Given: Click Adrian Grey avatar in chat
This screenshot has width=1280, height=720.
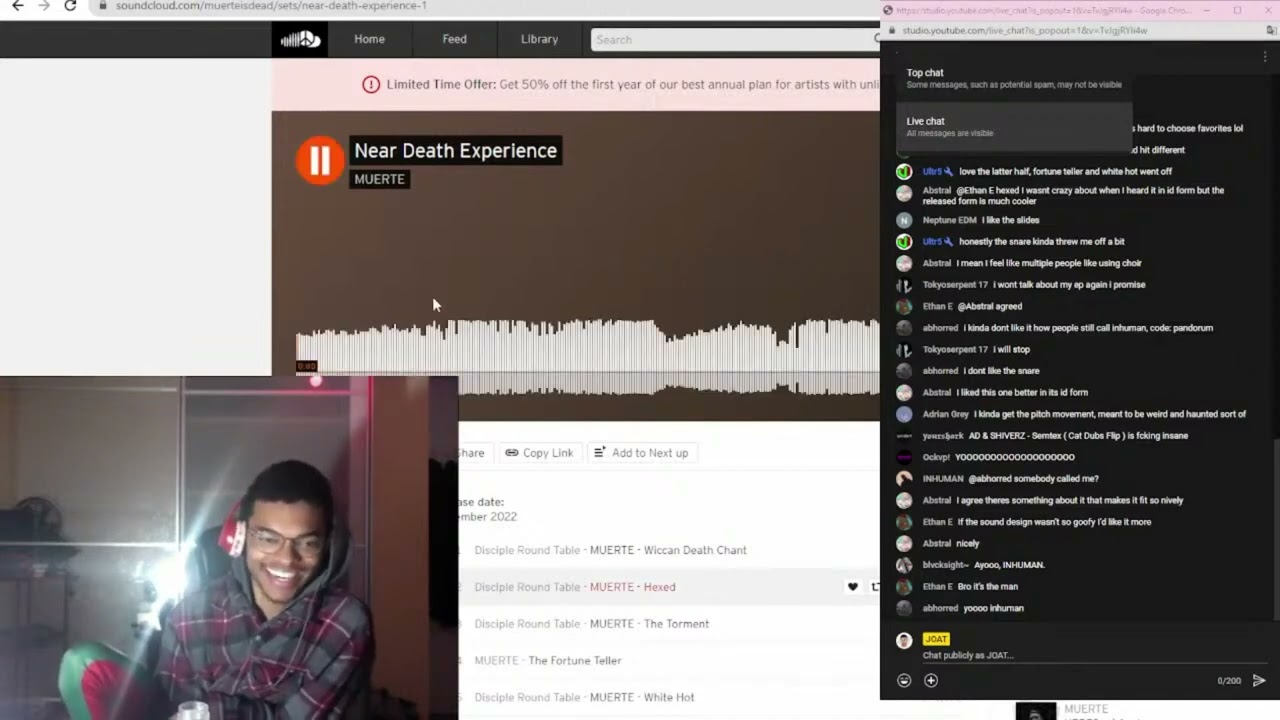Looking at the screenshot, I should tap(904, 414).
